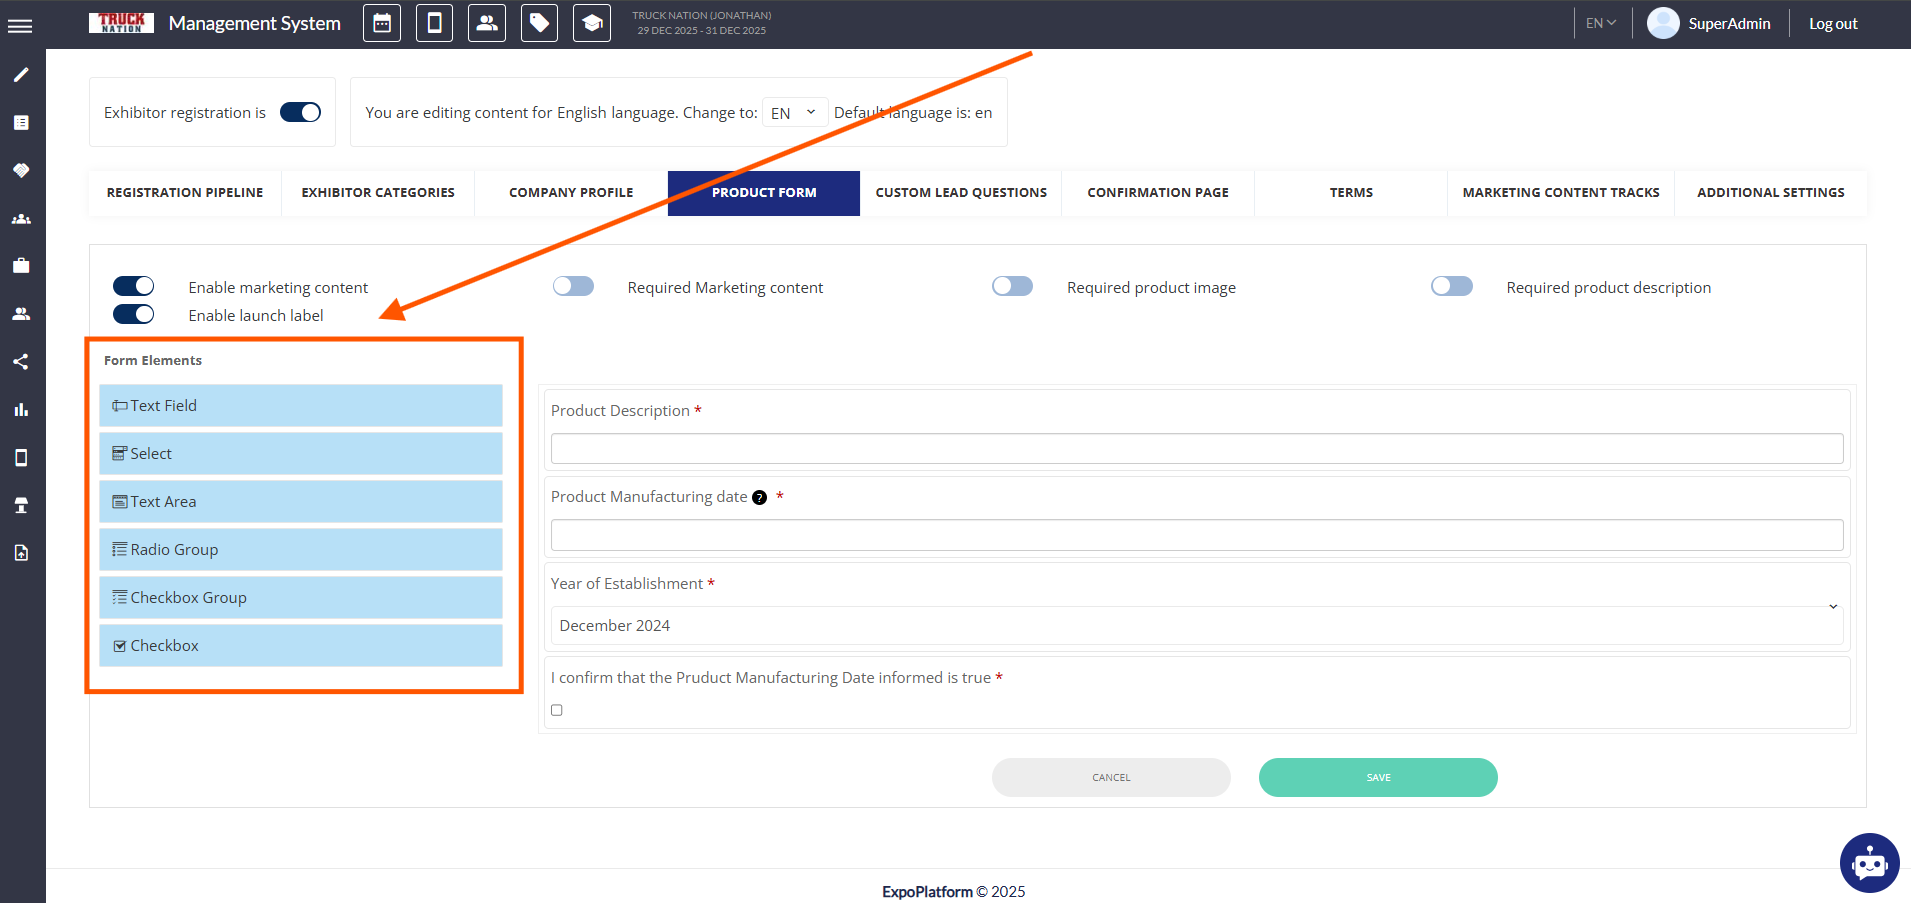Screen dimensions: 1911x903
Task: Open the chatbot robot icon
Action: tap(1869, 862)
